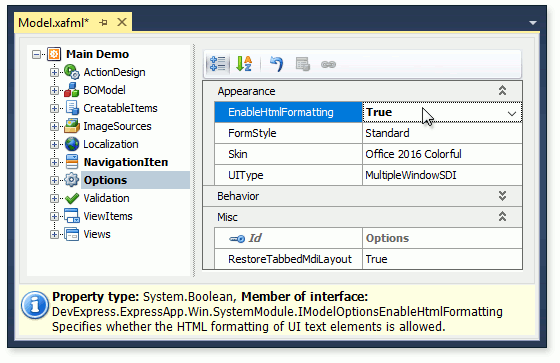Click the ViewItems node icon
The image size is (560, 363).
[x=72, y=216]
